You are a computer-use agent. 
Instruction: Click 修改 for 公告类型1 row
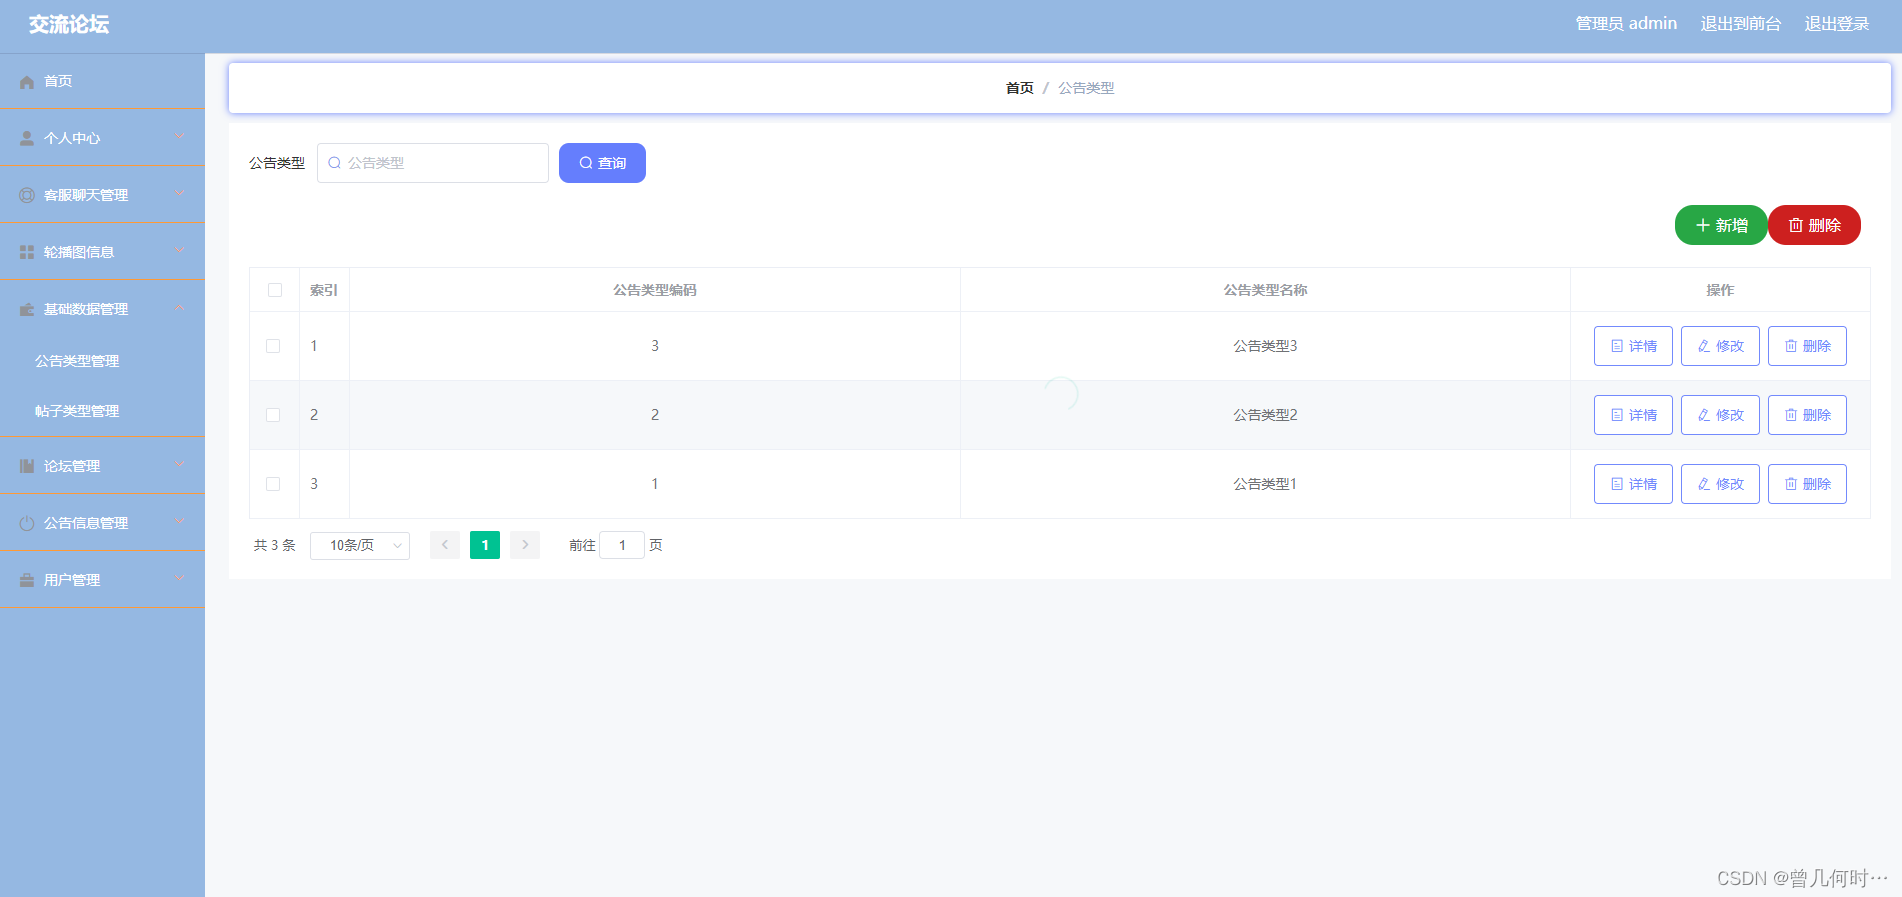coord(1720,484)
